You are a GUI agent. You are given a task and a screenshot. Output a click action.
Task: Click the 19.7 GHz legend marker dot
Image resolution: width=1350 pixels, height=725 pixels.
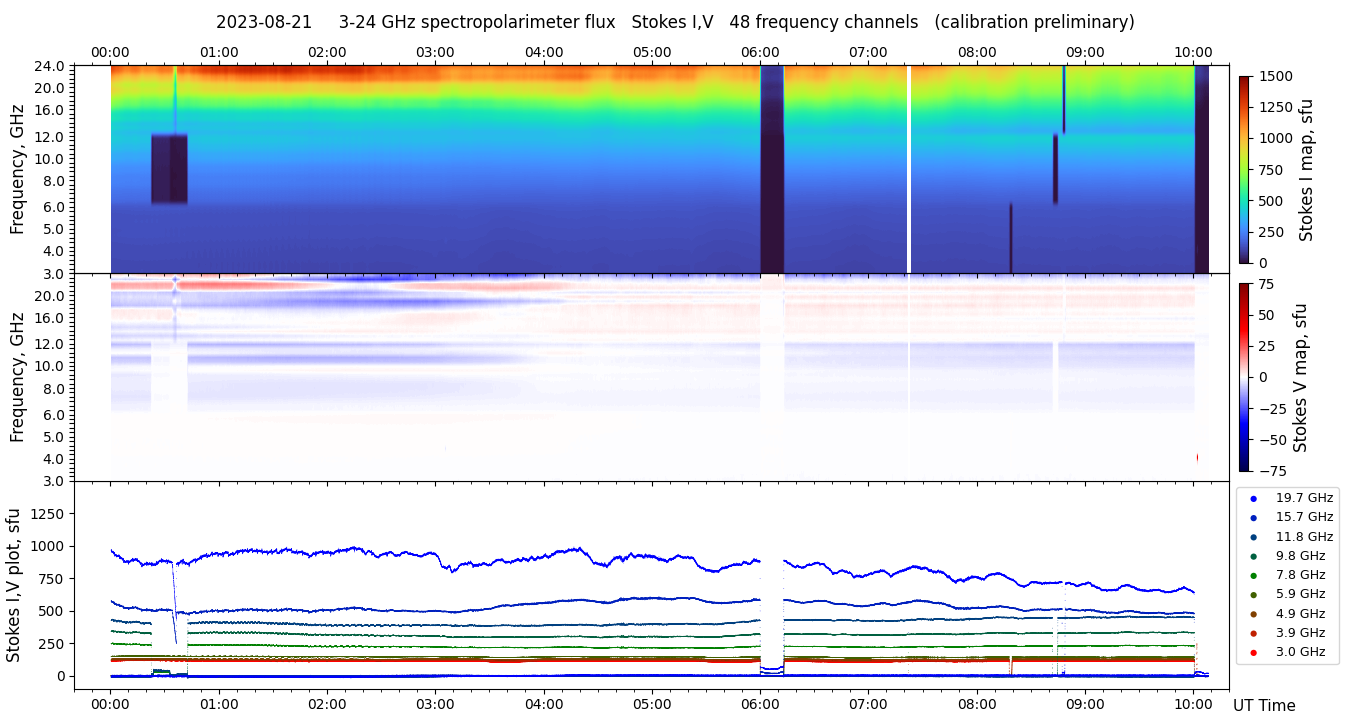(1253, 498)
